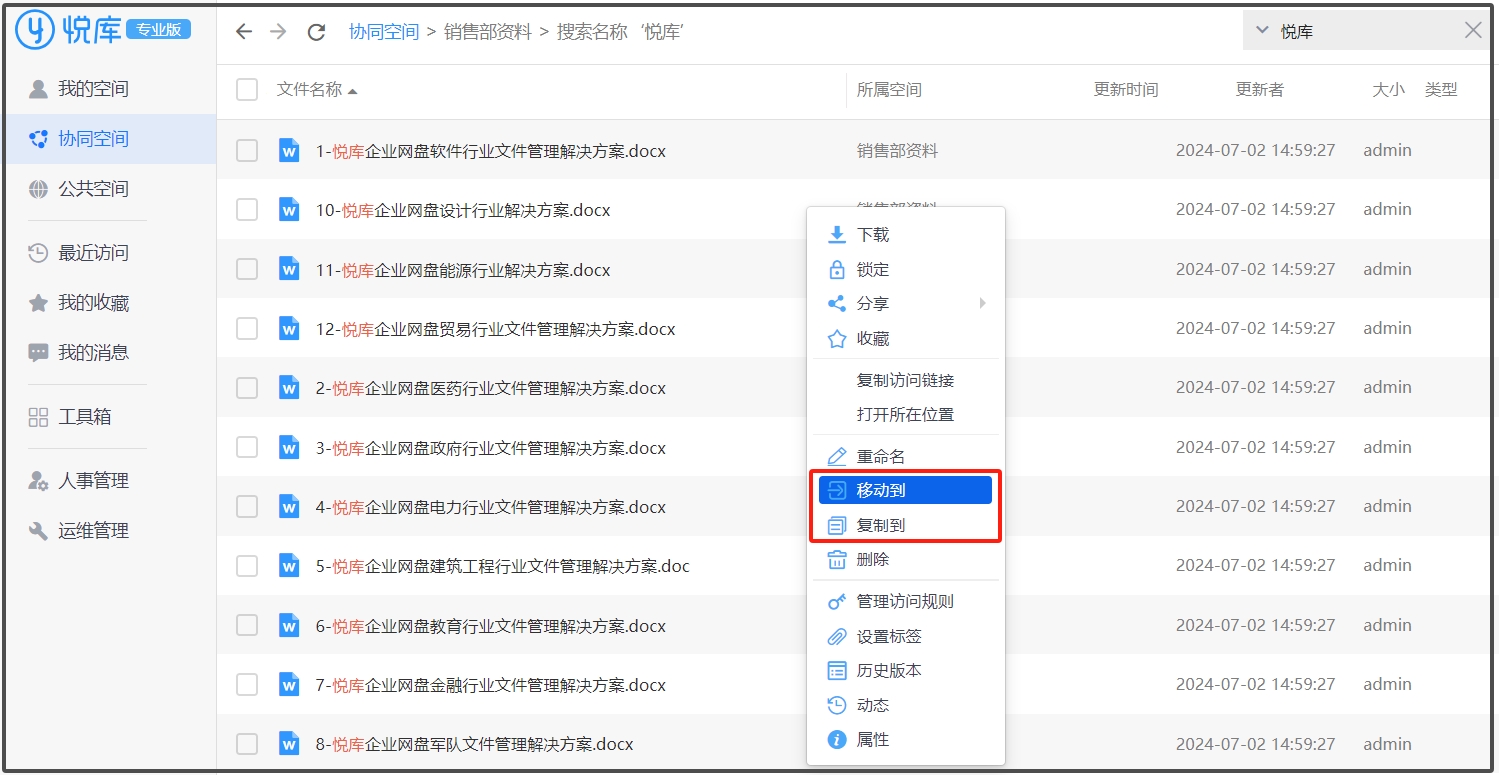Toggle the select-all checkbox in header

click(247, 90)
